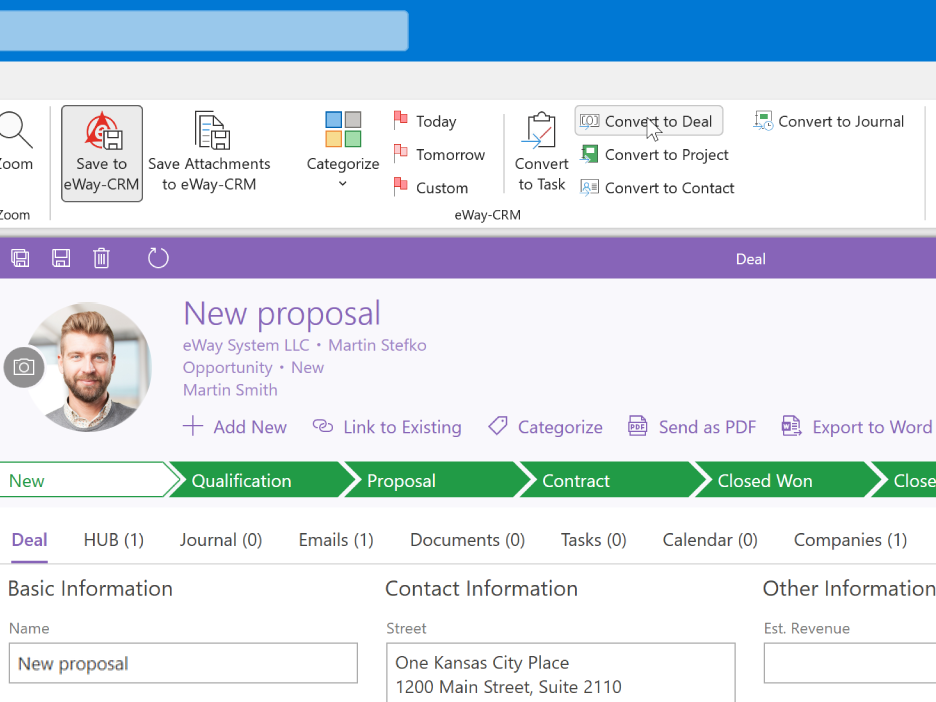Click Save Attachments to eWay-CRM
936x702 pixels.
(x=210, y=153)
